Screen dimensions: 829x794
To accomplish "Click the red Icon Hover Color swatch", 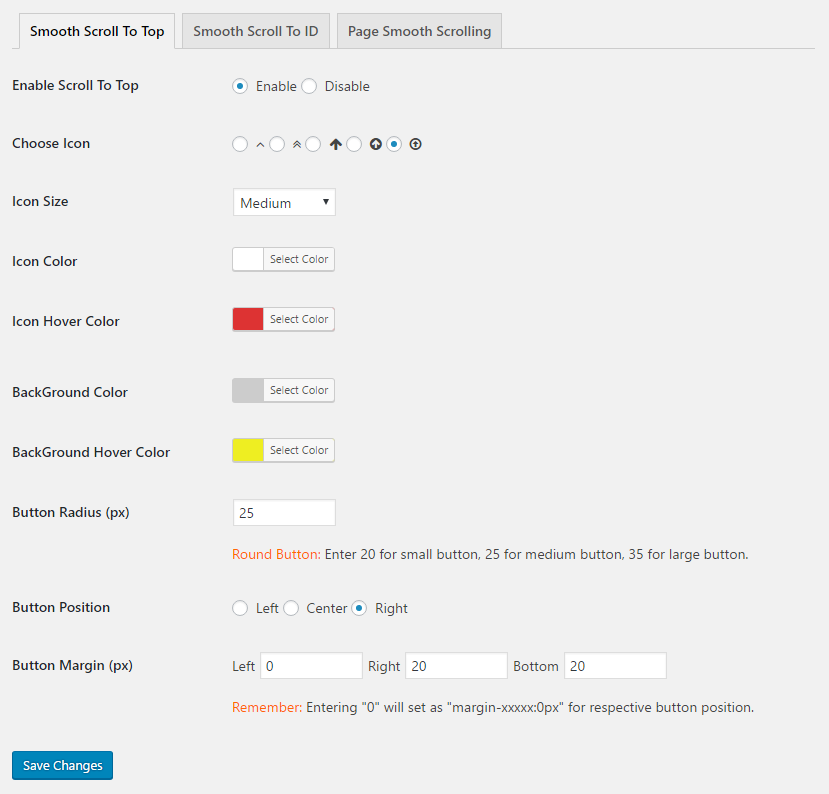I will pyautogui.click(x=248, y=319).
